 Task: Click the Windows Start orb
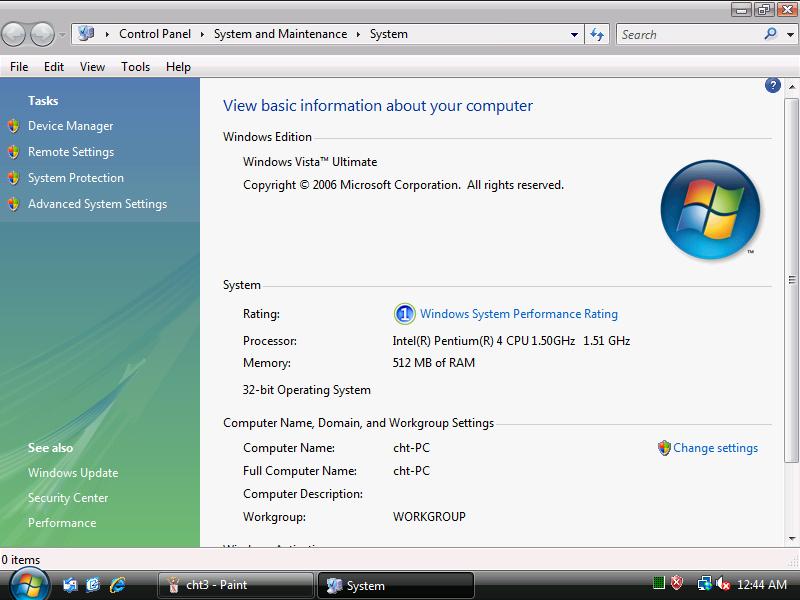coord(28,584)
